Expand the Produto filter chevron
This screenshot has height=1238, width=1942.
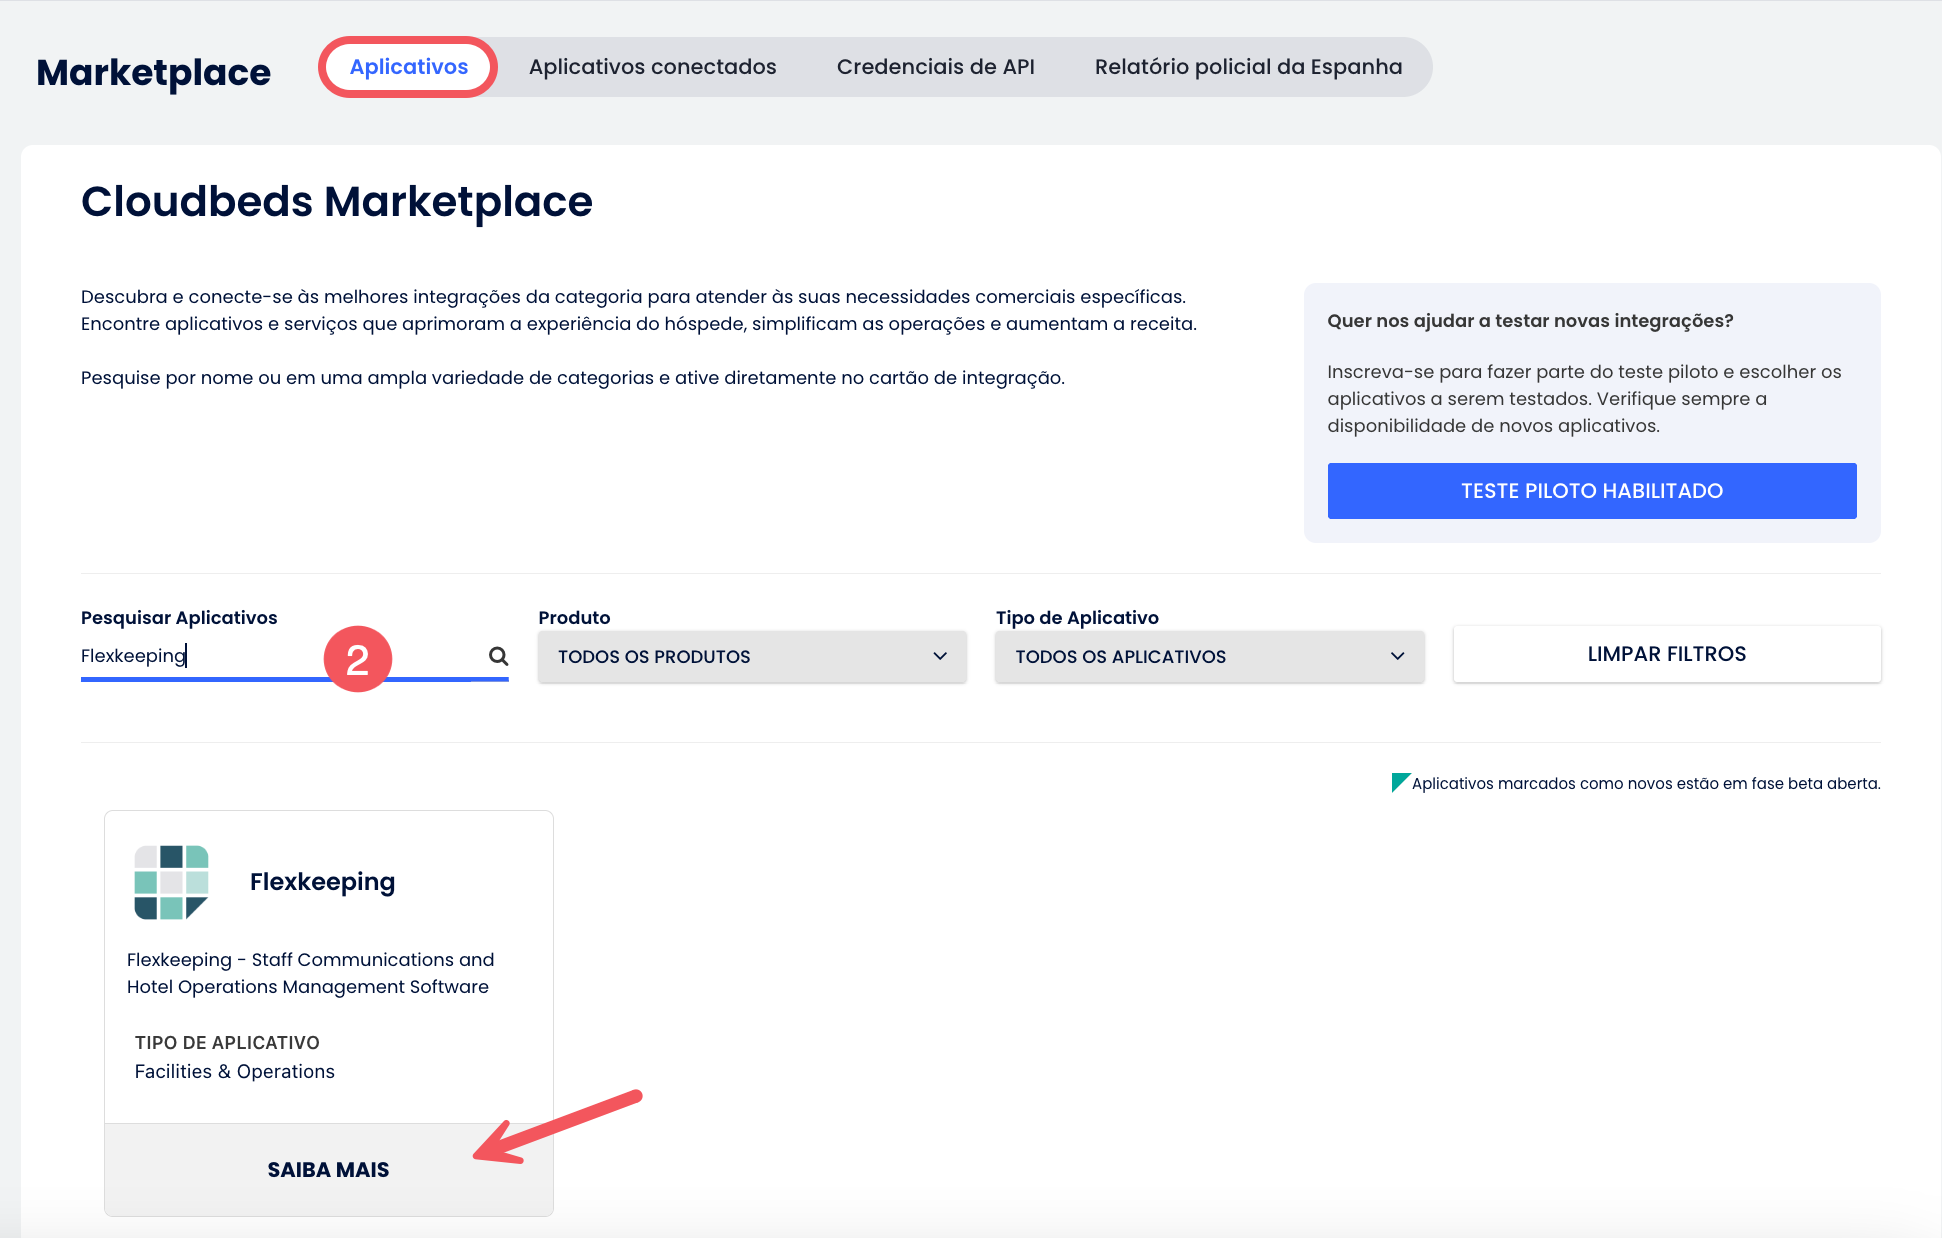[938, 657]
